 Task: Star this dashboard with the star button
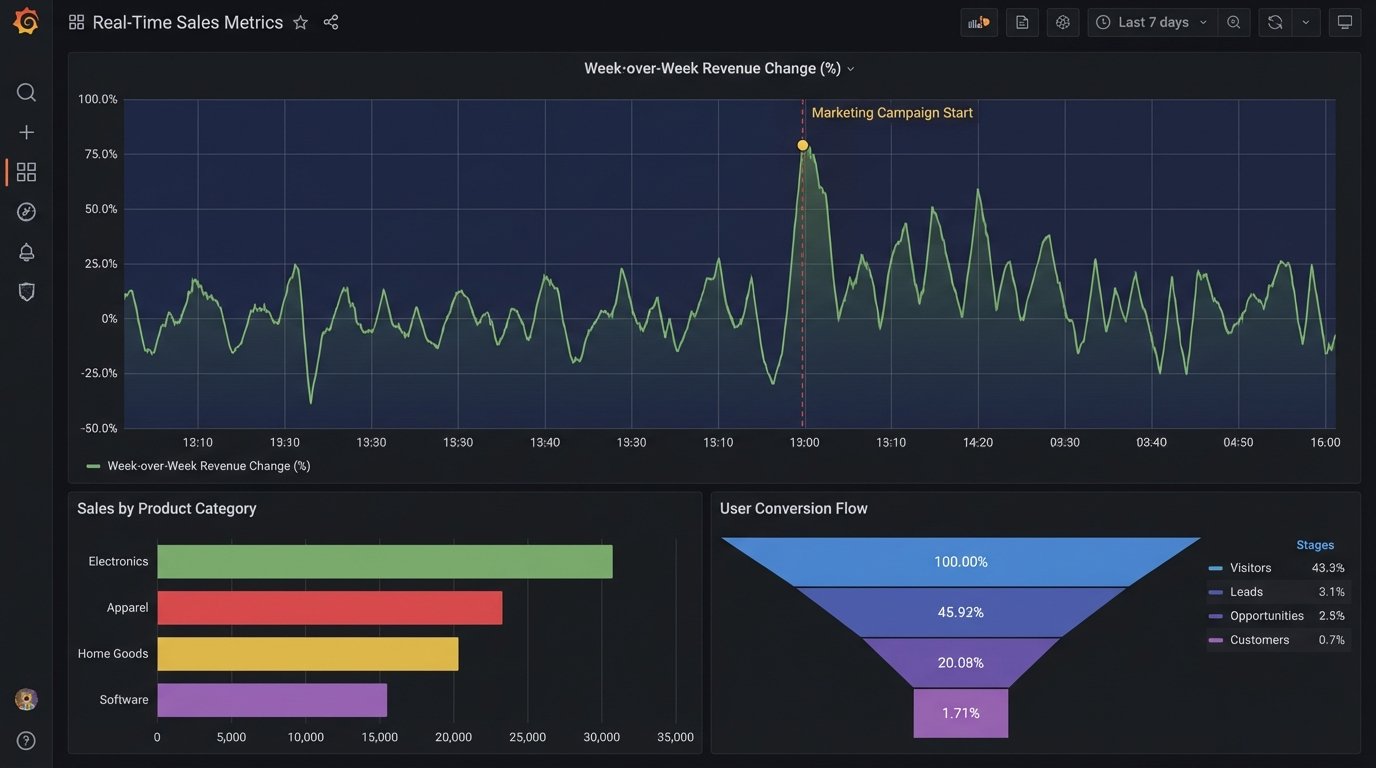tap(300, 21)
